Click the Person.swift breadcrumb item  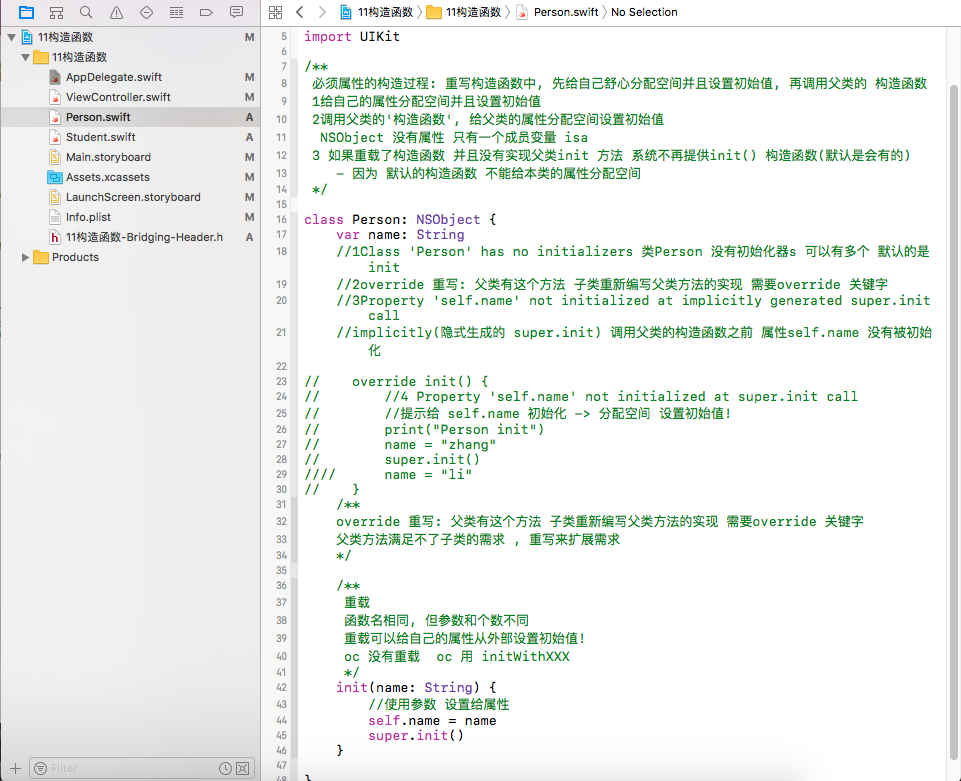558,12
